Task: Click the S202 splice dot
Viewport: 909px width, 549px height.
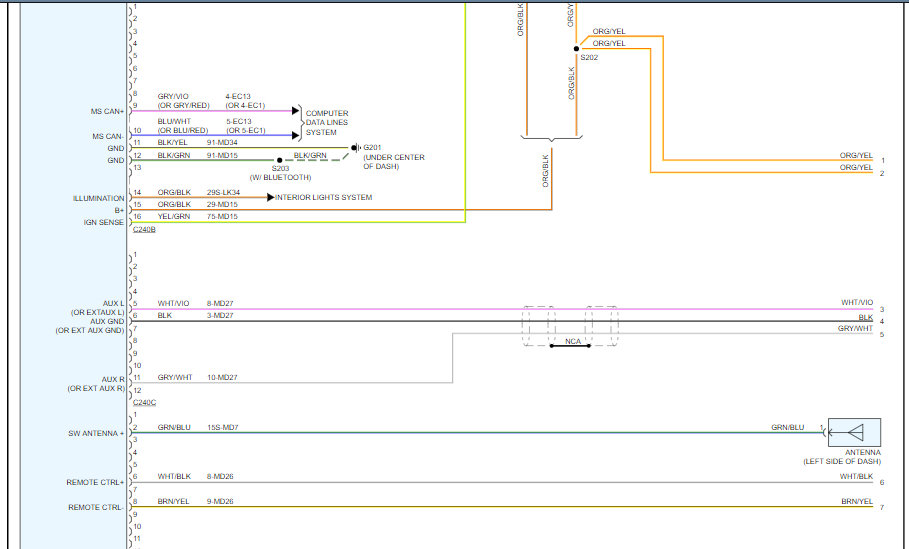Action: coord(577,48)
